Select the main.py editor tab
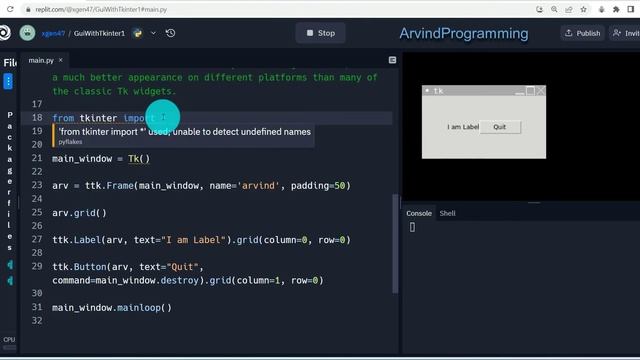Screen dimensions: 640x360 [x=41, y=60]
